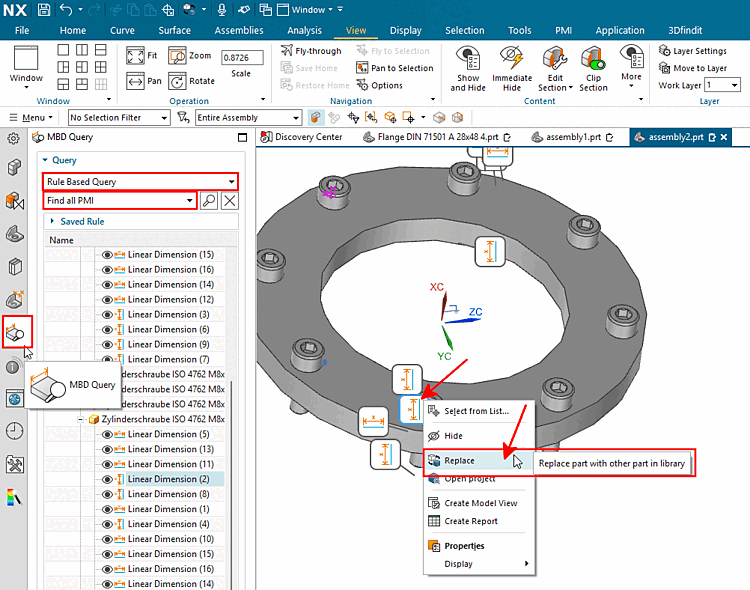
Task: Click the voice microphone icon
Action: pos(221,9)
